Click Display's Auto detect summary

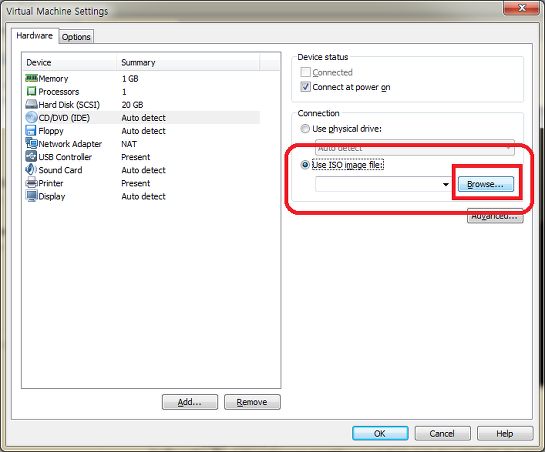pyautogui.click(x=144, y=196)
